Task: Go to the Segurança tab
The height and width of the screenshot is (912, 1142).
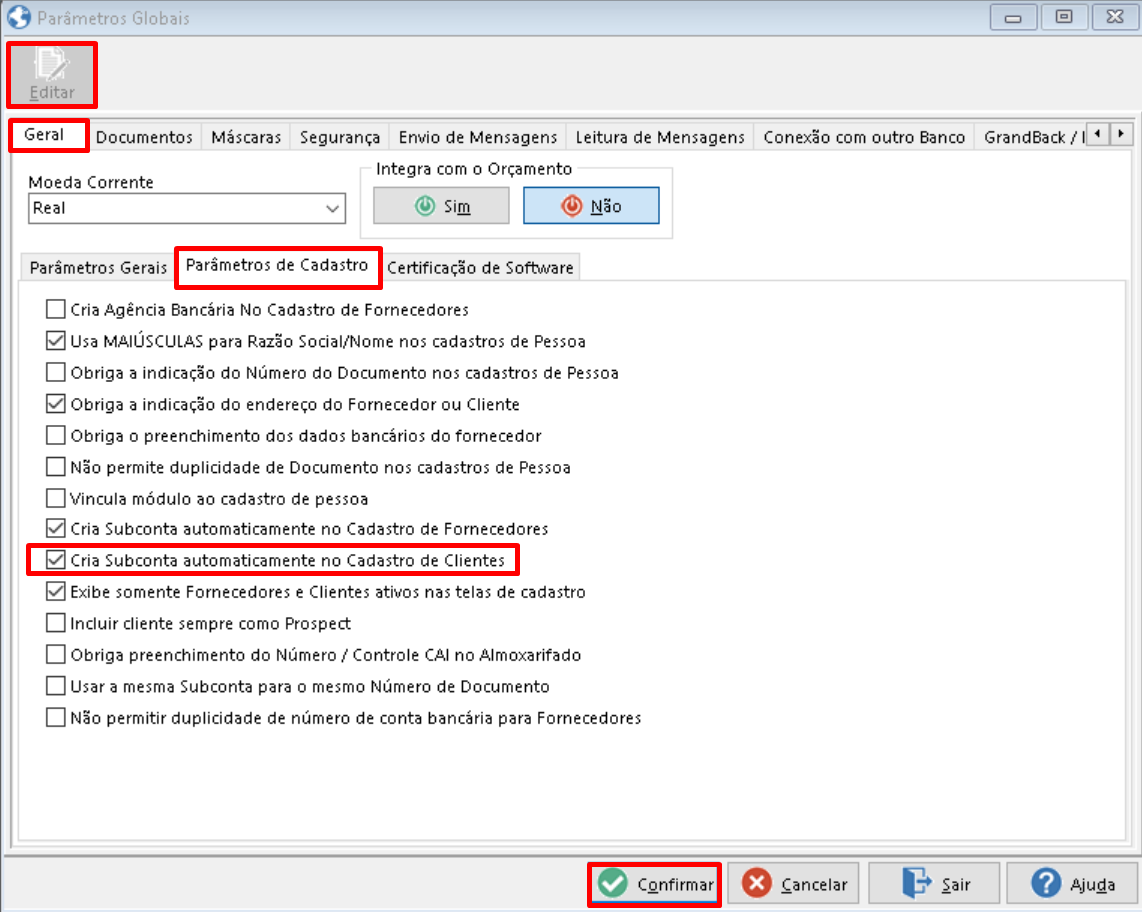Action: (x=340, y=137)
